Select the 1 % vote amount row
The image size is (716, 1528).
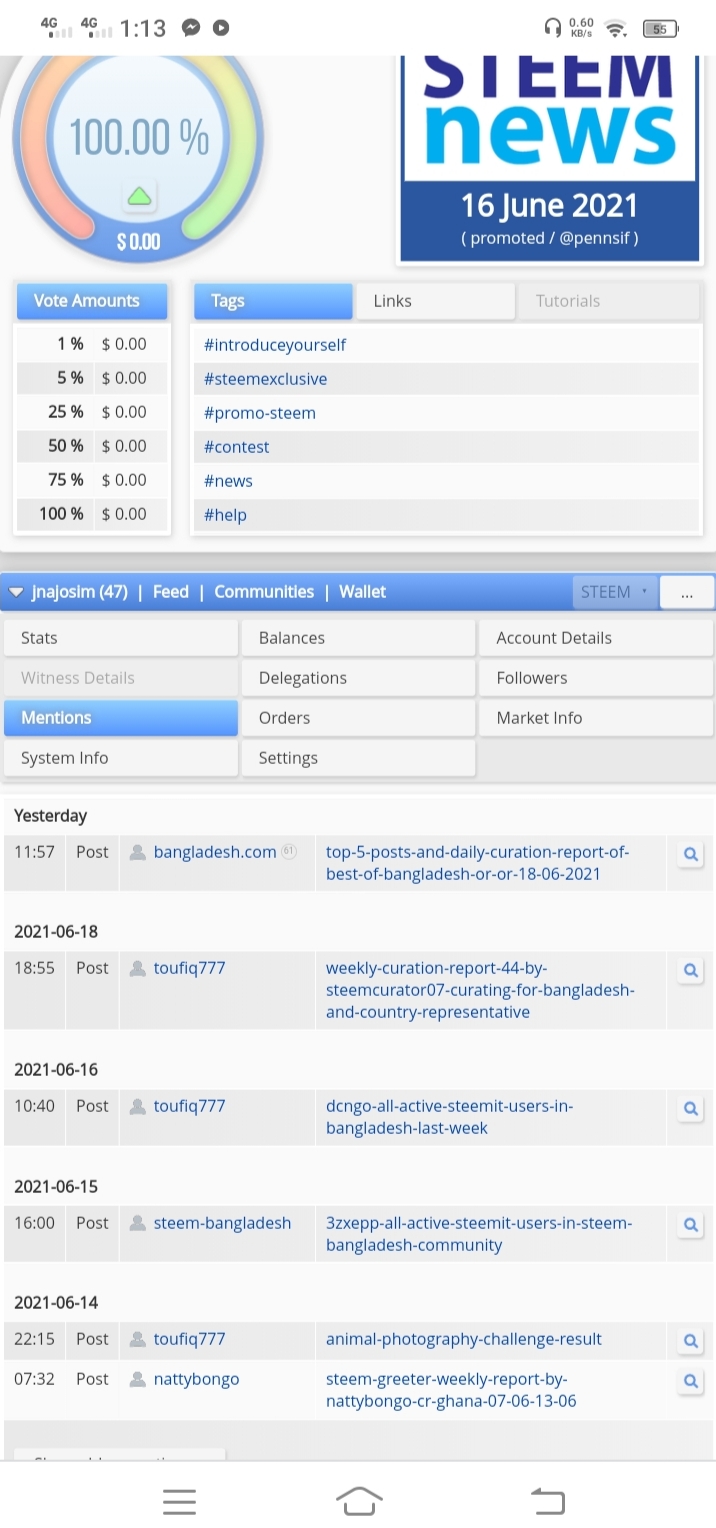tap(92, 344)
